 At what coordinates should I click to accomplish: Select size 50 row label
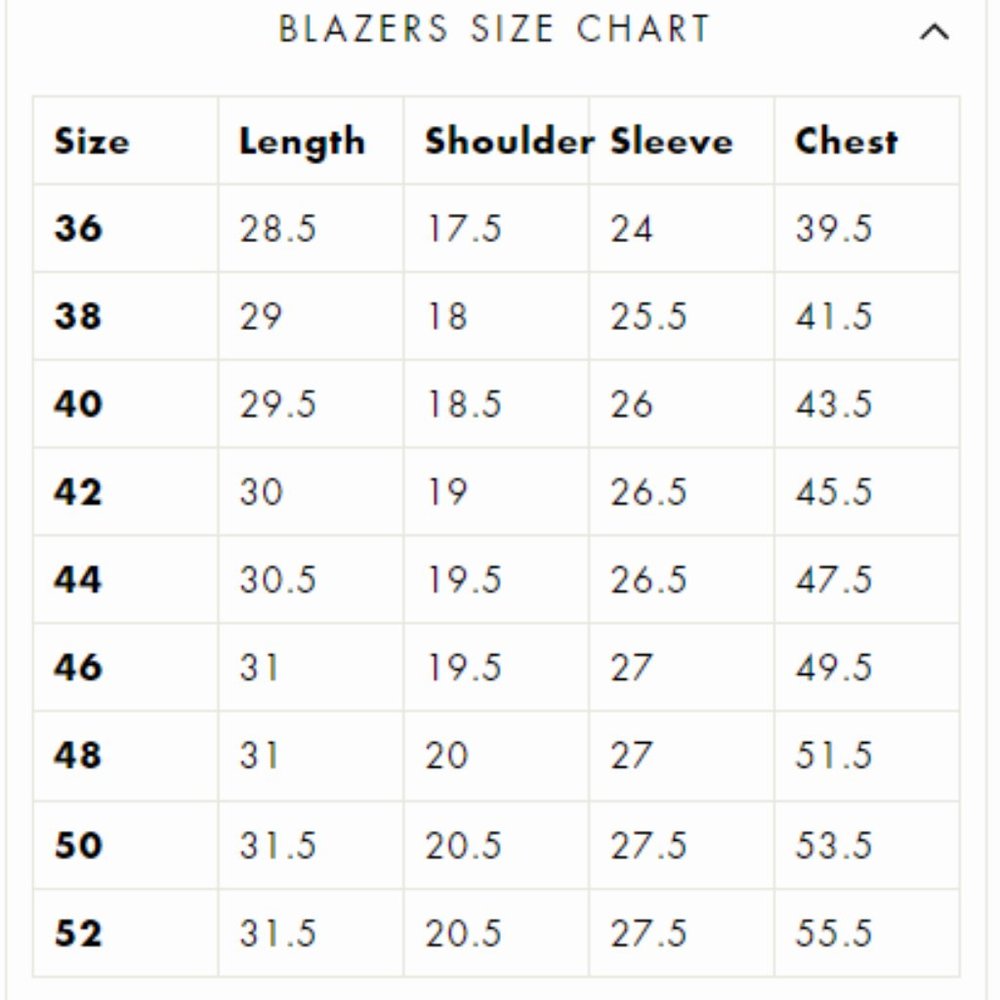(78, 846)
